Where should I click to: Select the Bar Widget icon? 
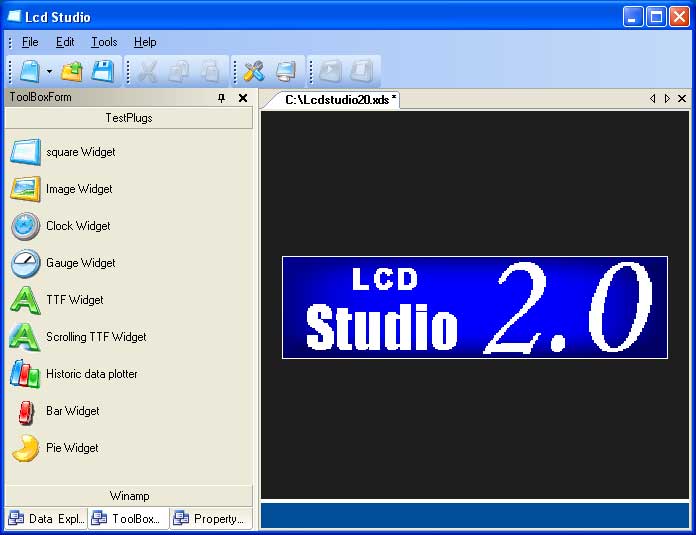point(26,412)
